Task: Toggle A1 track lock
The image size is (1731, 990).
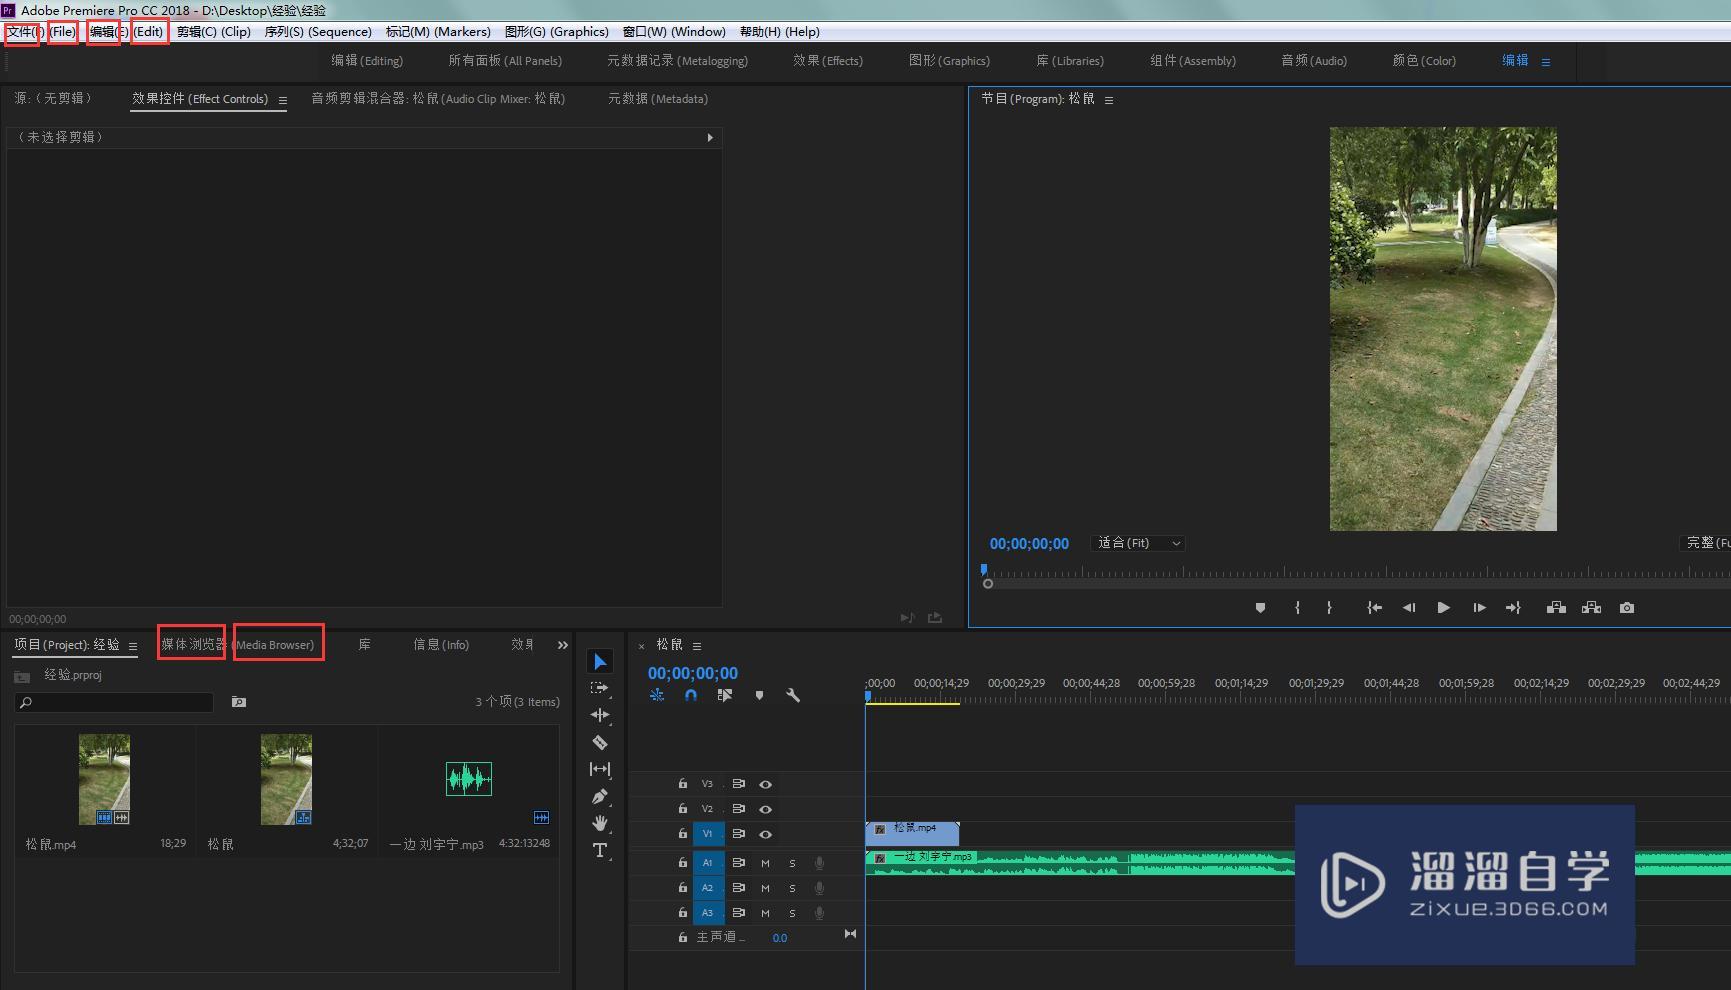Action: [683, 862]
